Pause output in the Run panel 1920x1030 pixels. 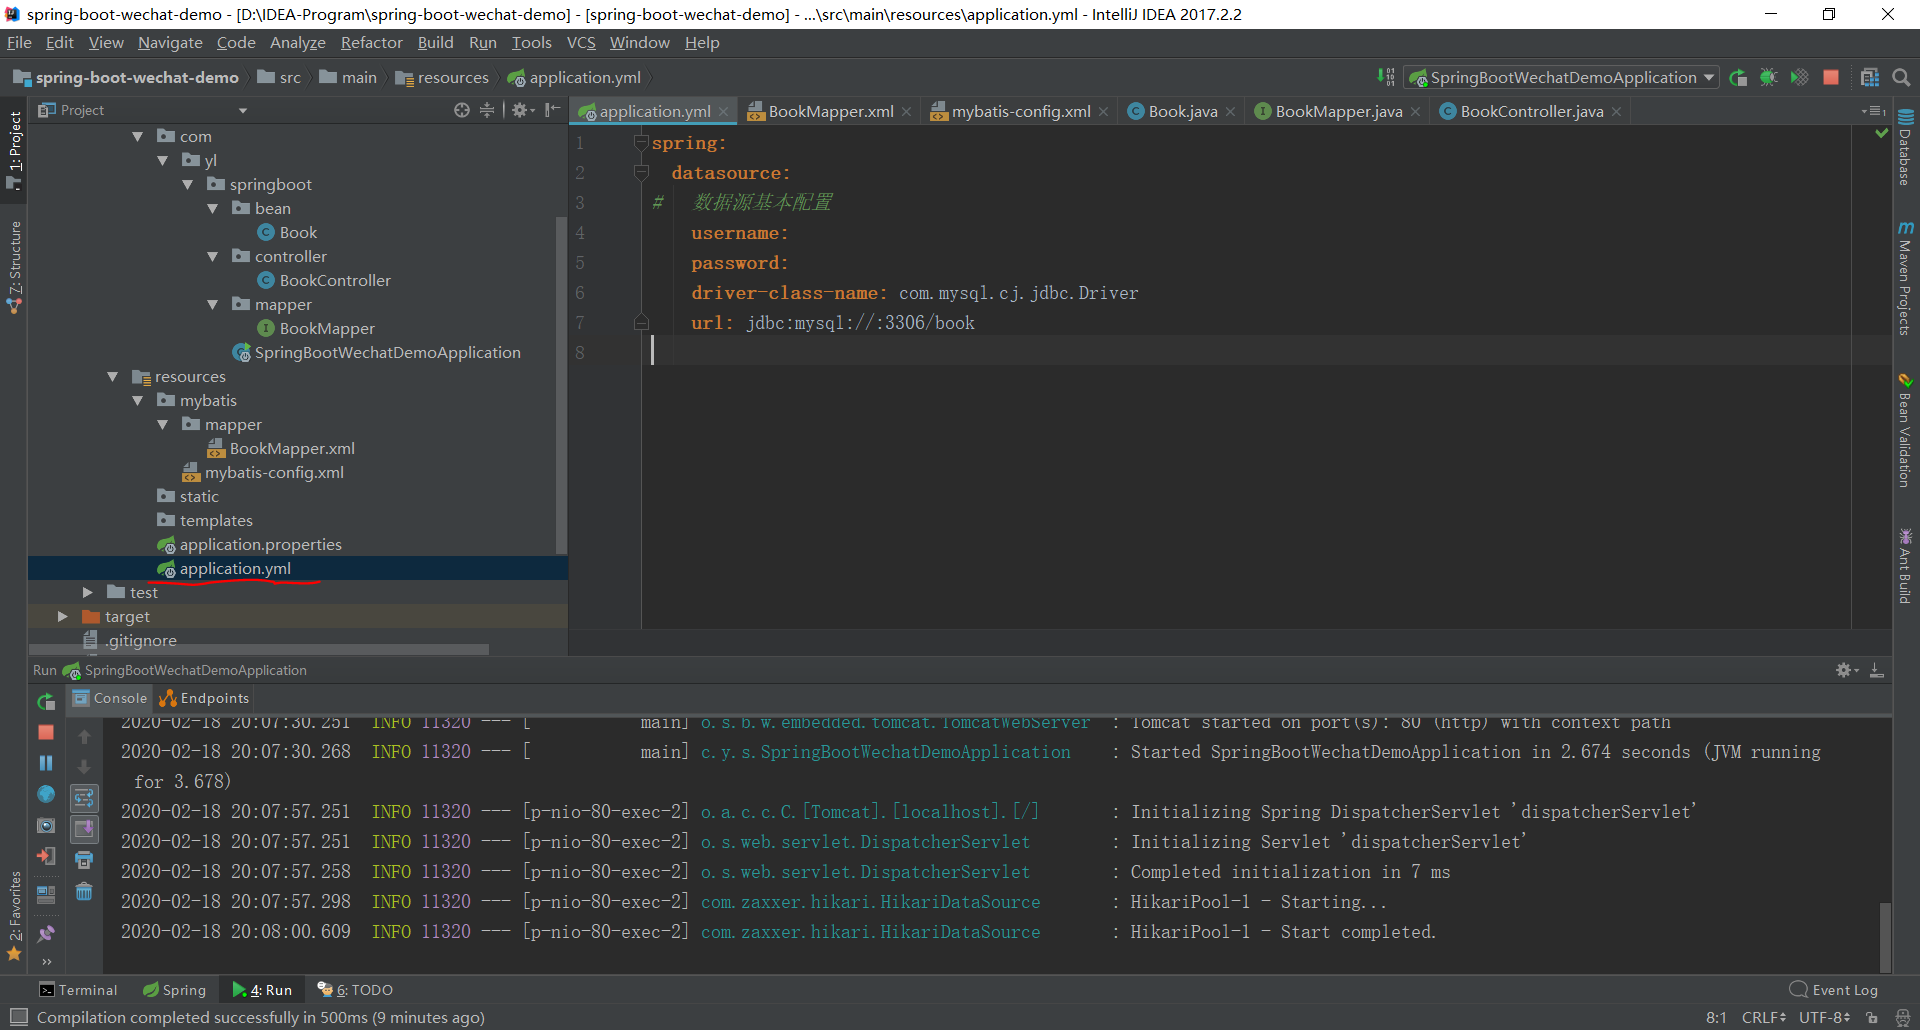click(46, 763)
